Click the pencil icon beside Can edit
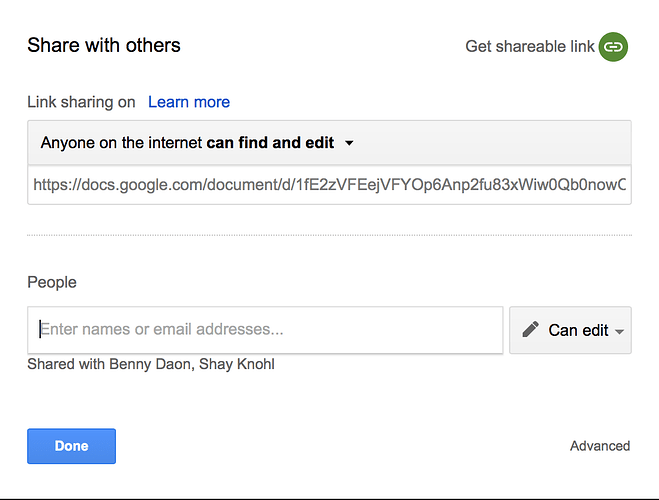This screenshot has height=500, width=659. [531, 330]
